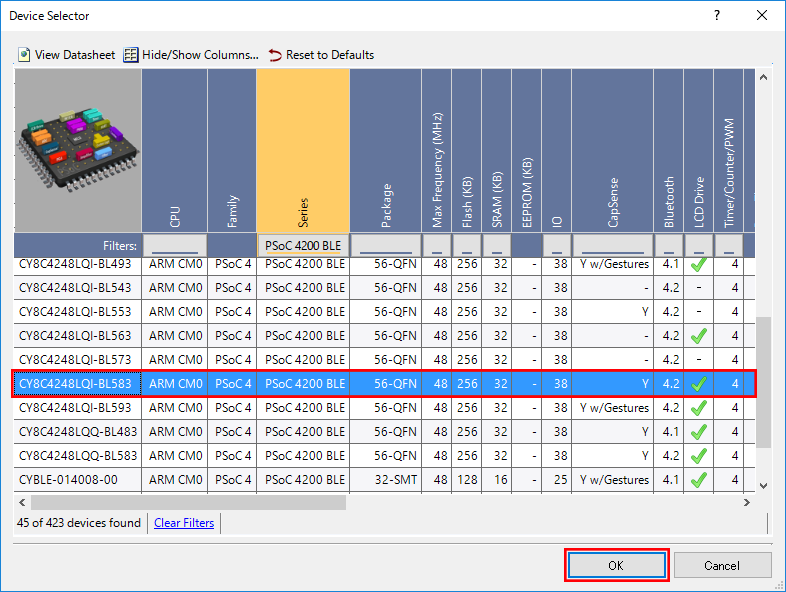This screenshot has height=592, width=786.
Task: Select device CY8C4248LQI-BL563
Action: pyautogui.click(x=384, y=336)
